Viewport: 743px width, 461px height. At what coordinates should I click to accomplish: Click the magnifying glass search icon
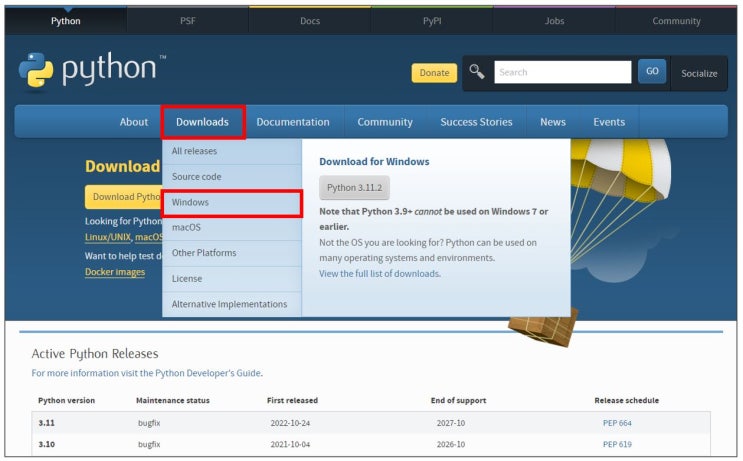click(477, 72)
